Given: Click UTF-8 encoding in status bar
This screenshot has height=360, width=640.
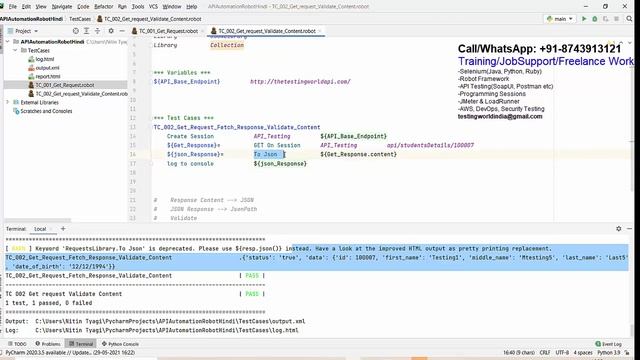Looking at the screenshot, I should pos(562,352).
